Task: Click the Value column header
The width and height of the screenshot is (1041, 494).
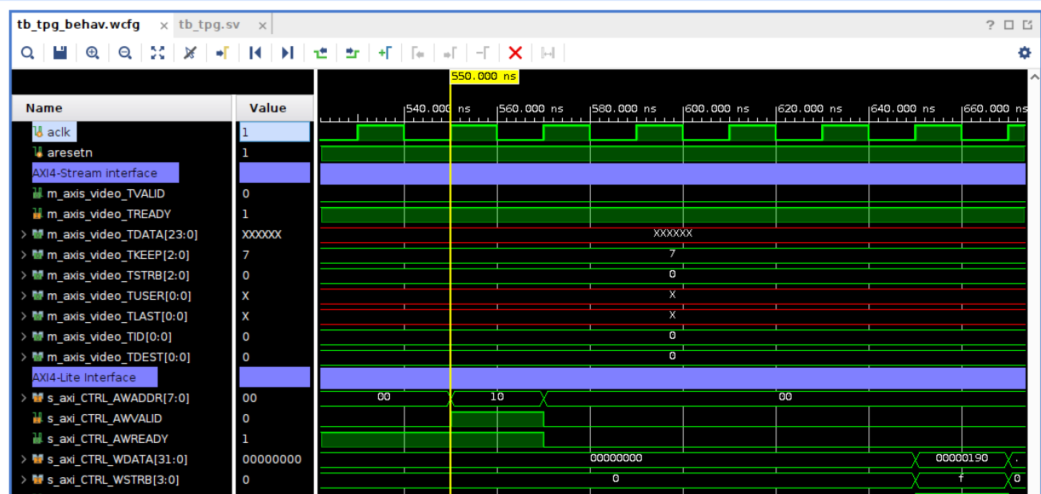Action: [x=275, y=108]
